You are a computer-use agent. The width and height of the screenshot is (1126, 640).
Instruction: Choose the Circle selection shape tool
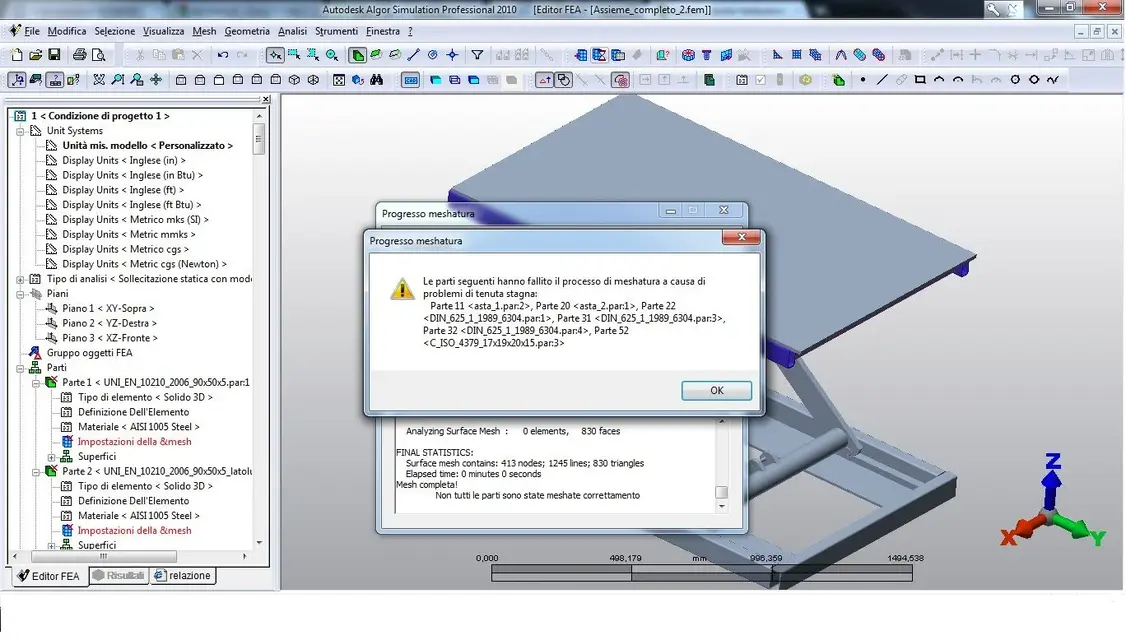coord(332,55)
